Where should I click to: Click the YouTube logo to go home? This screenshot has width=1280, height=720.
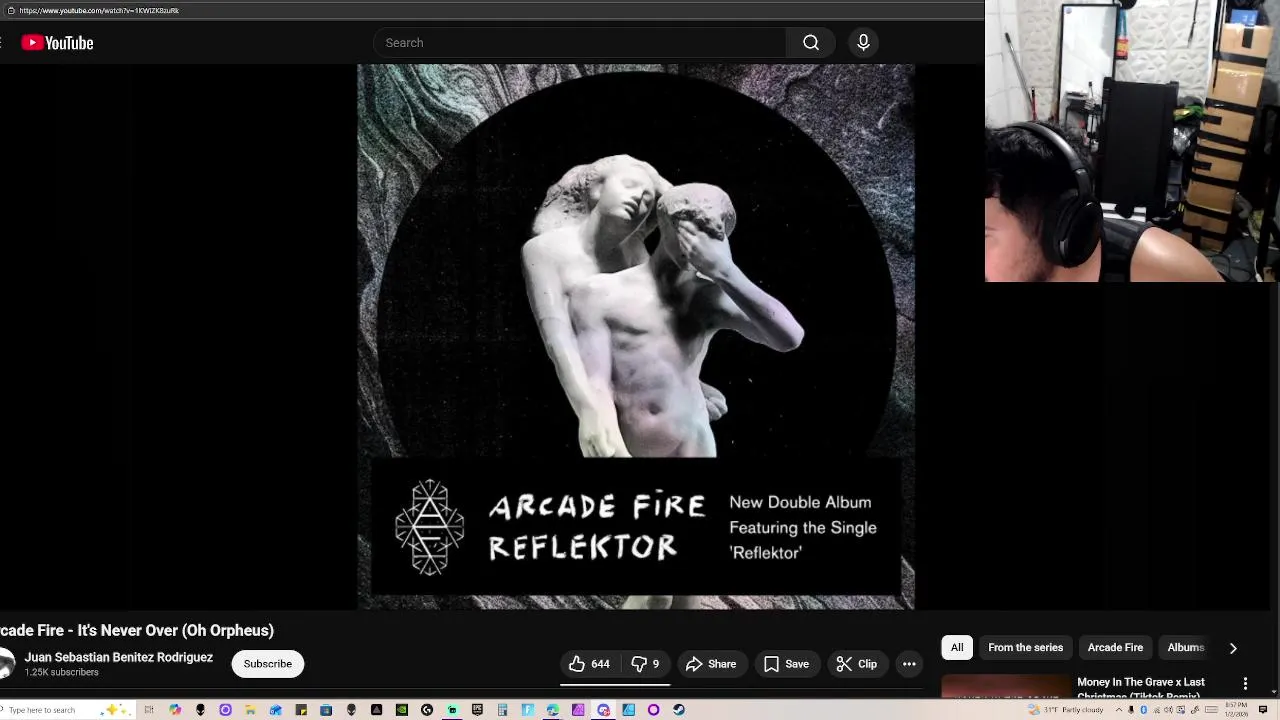click(57, 43)
